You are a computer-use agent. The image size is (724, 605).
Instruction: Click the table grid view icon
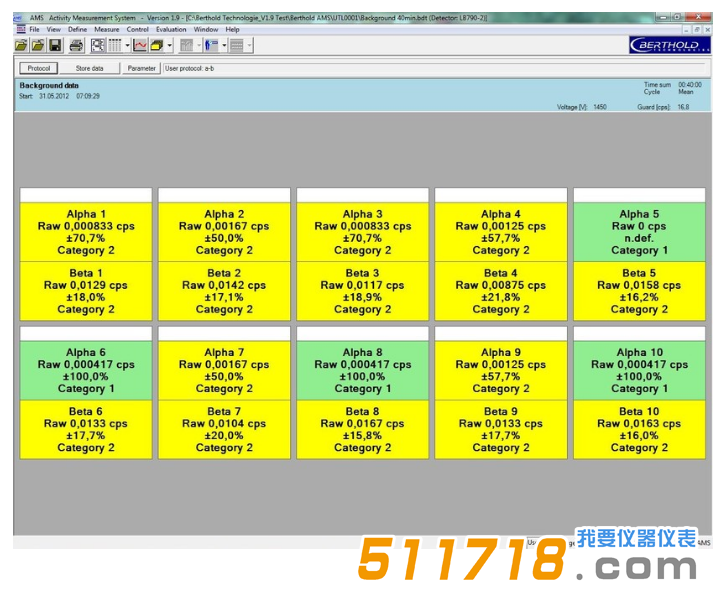(115, 45)
